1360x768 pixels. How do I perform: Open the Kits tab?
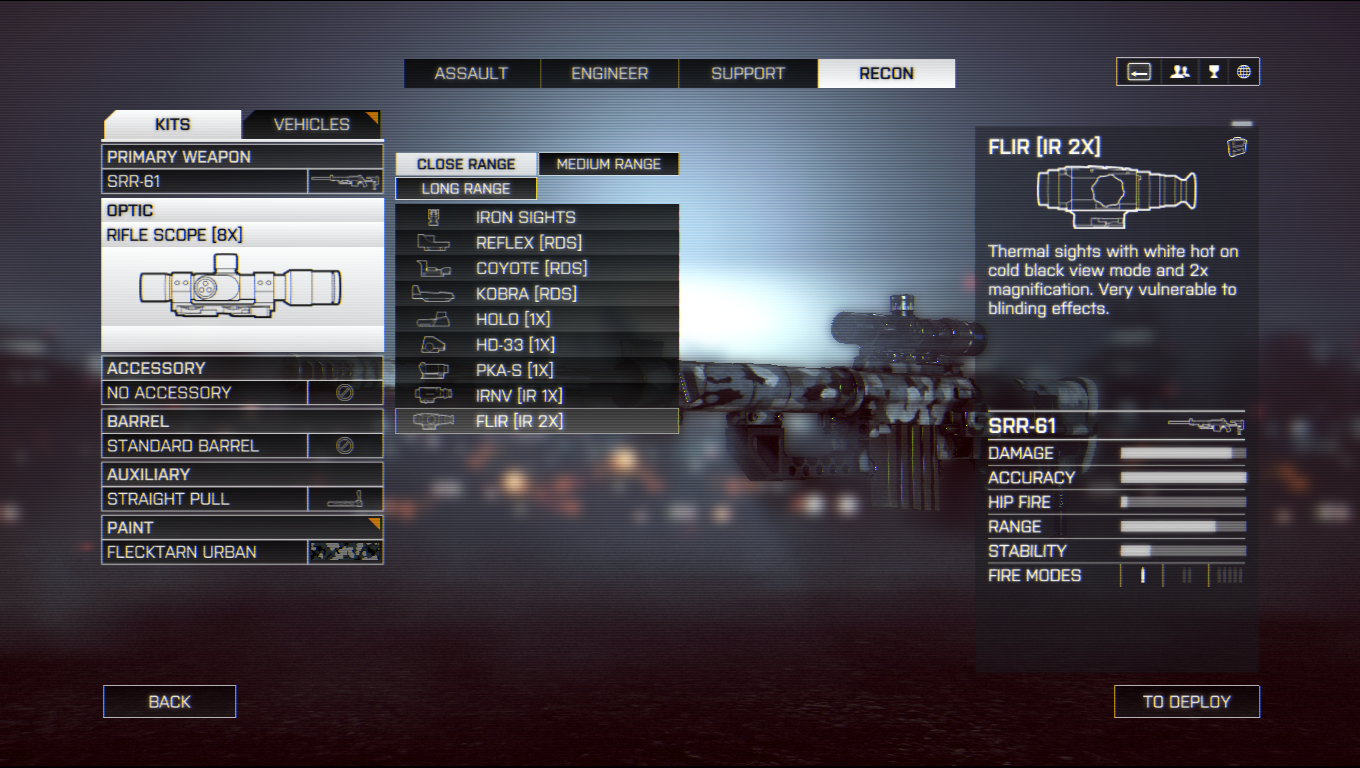[172, 125]
